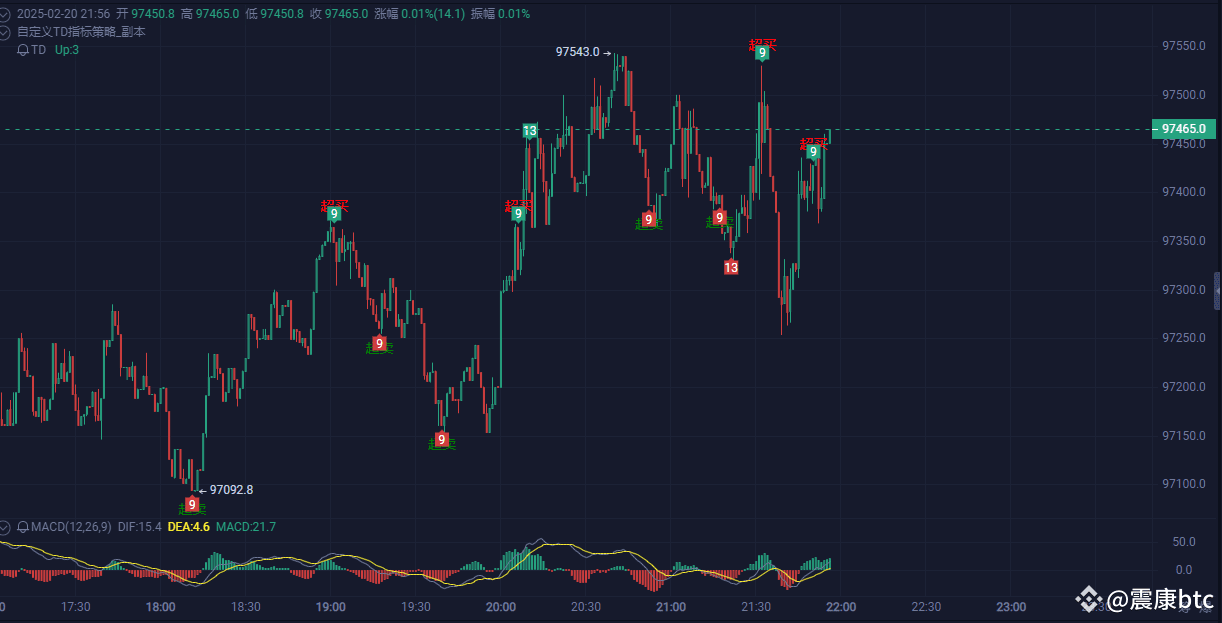Image resolution: width=1222 pixels, height=623 pixels.
Task: Click the 97500 price axis label
Action: tap(1183, 95)
